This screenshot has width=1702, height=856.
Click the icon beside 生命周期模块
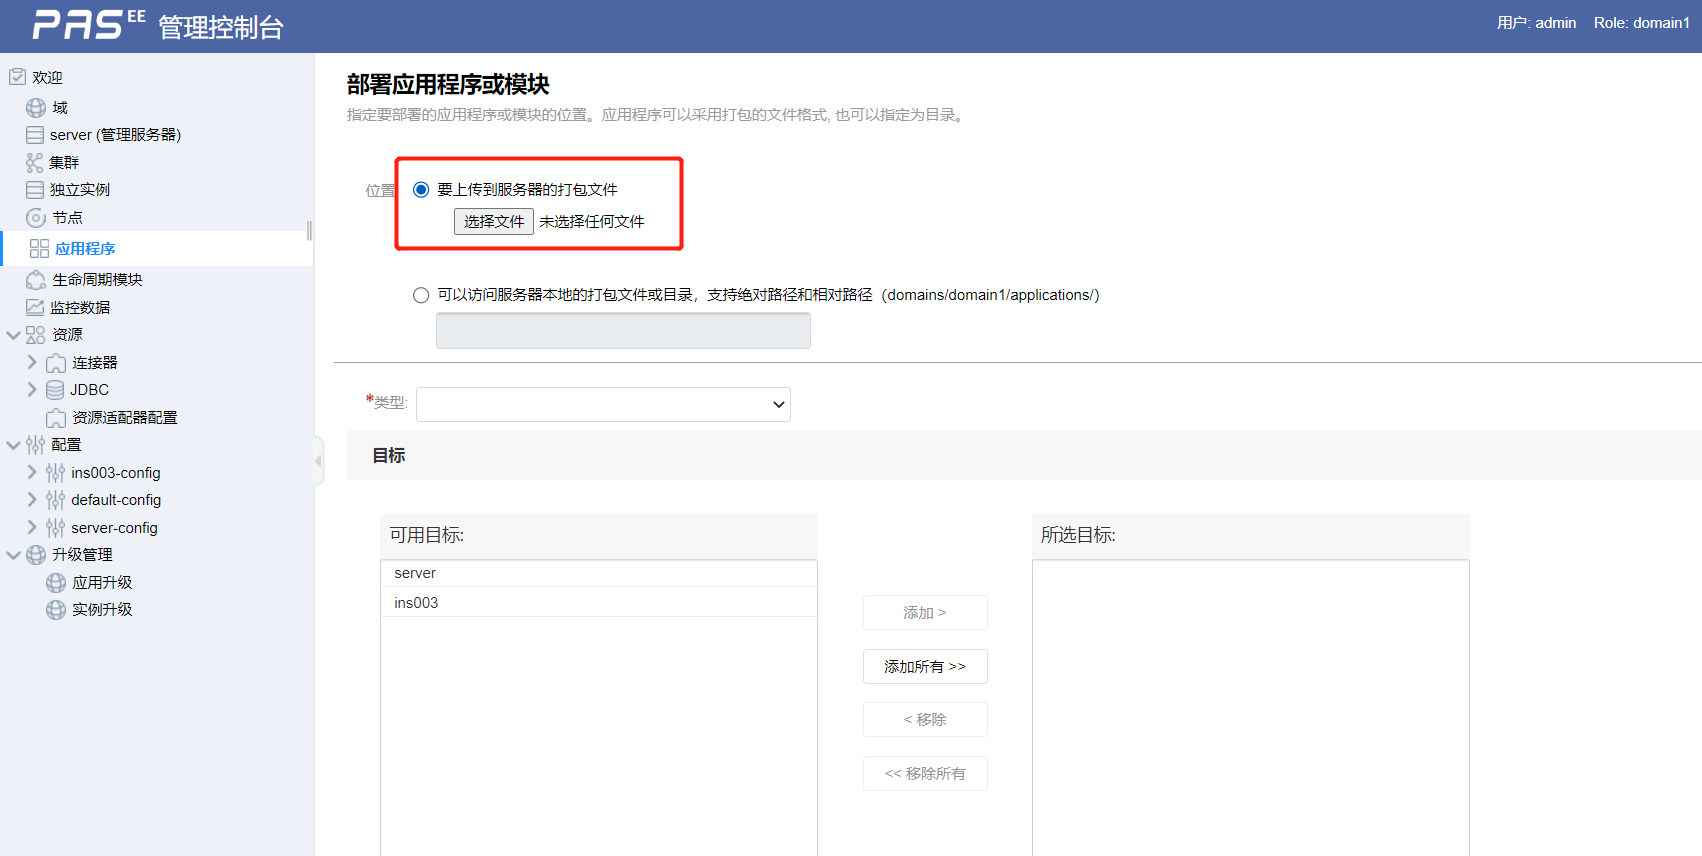[36, 280]
